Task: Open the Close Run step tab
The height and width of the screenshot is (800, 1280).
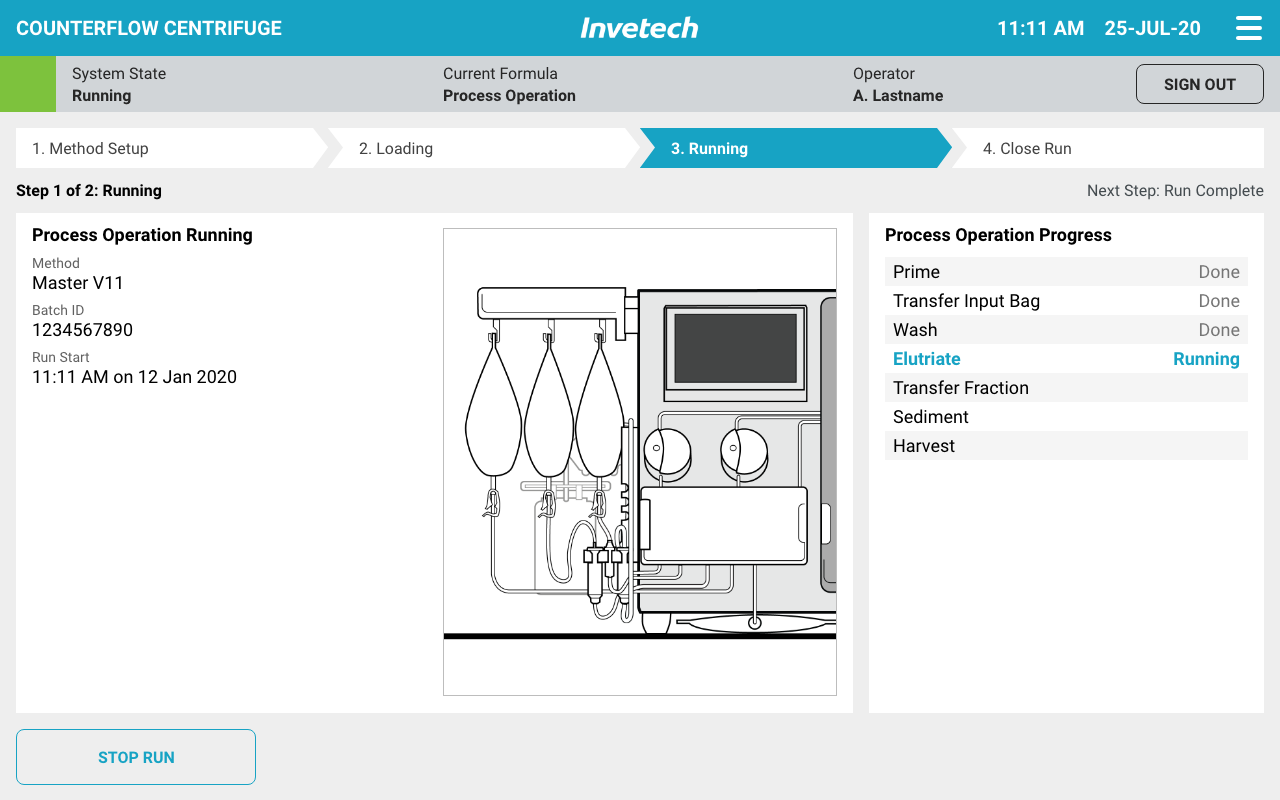Action: pyautogui.click(x=1105, y=148)
